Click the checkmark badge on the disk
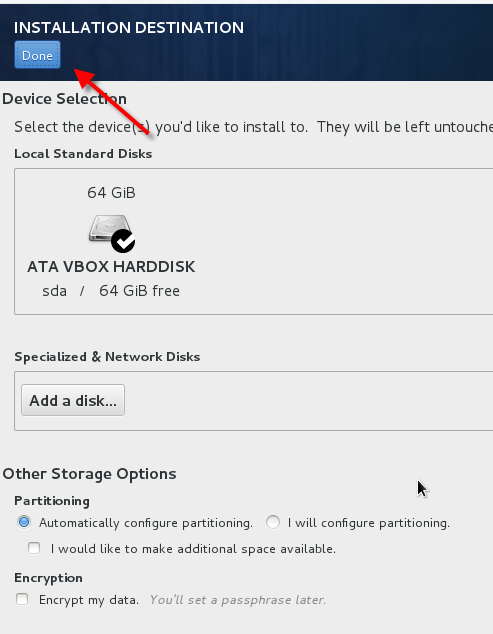The height and width of the screenshot is (634, 493). 123,241
